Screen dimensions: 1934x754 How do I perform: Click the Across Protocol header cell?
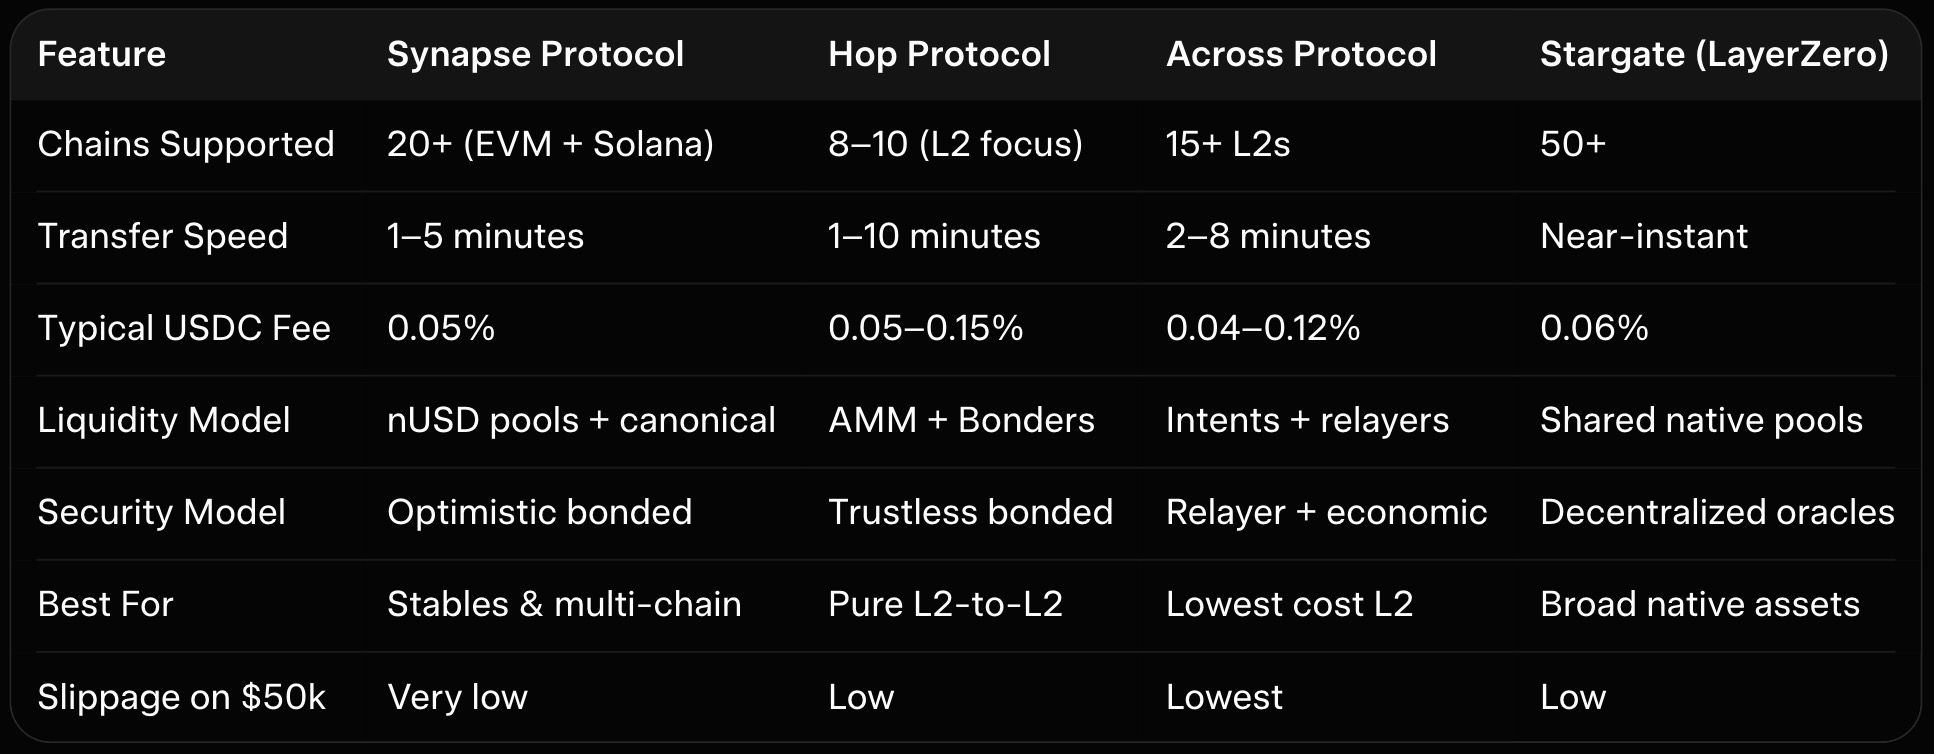pos(1301,54)
